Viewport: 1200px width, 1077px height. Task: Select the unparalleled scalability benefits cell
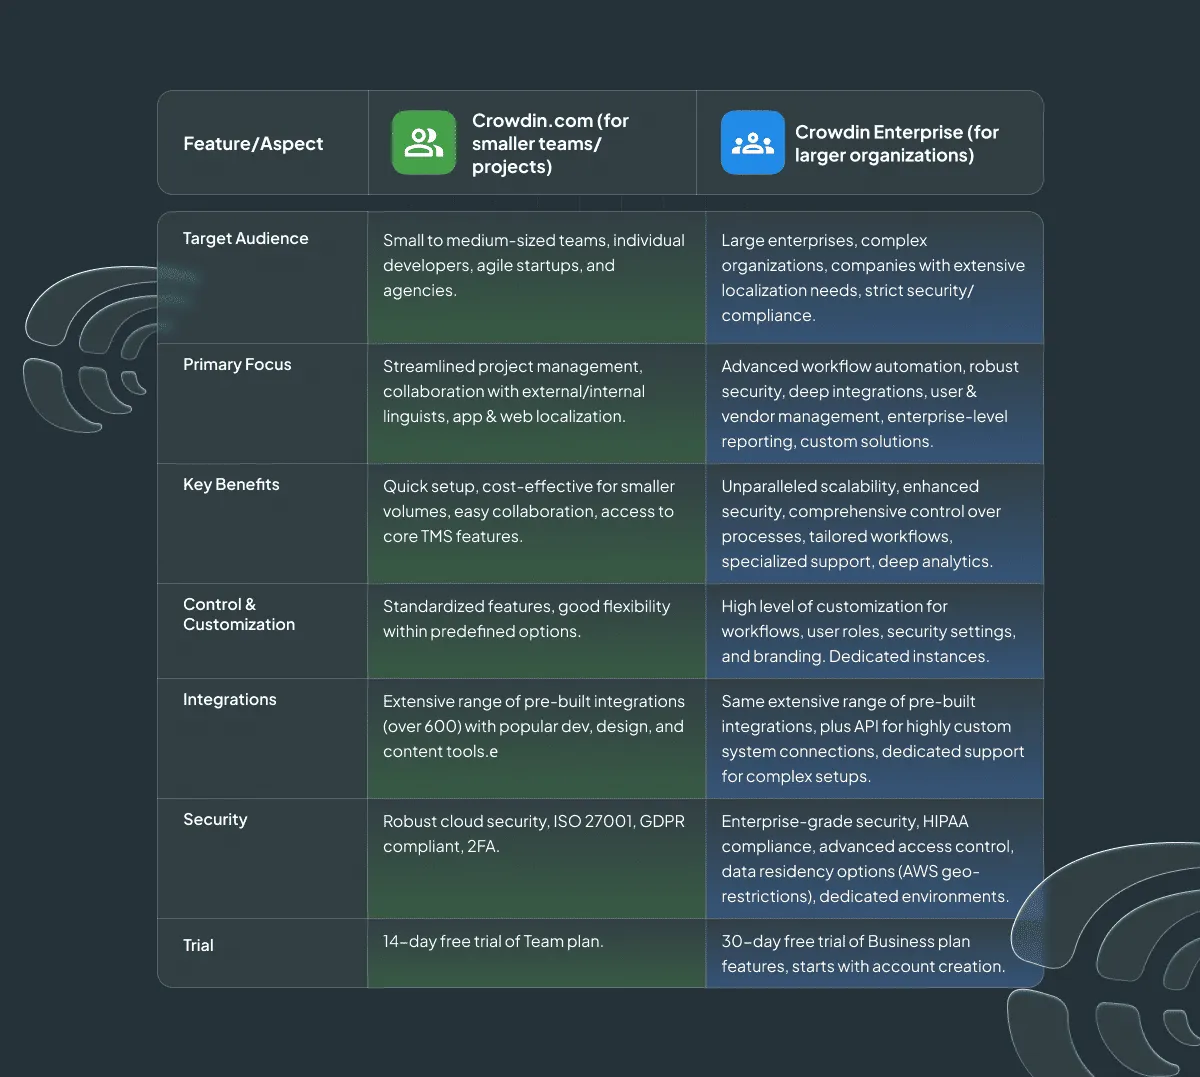pyautogui.click(x=860, y=524)
